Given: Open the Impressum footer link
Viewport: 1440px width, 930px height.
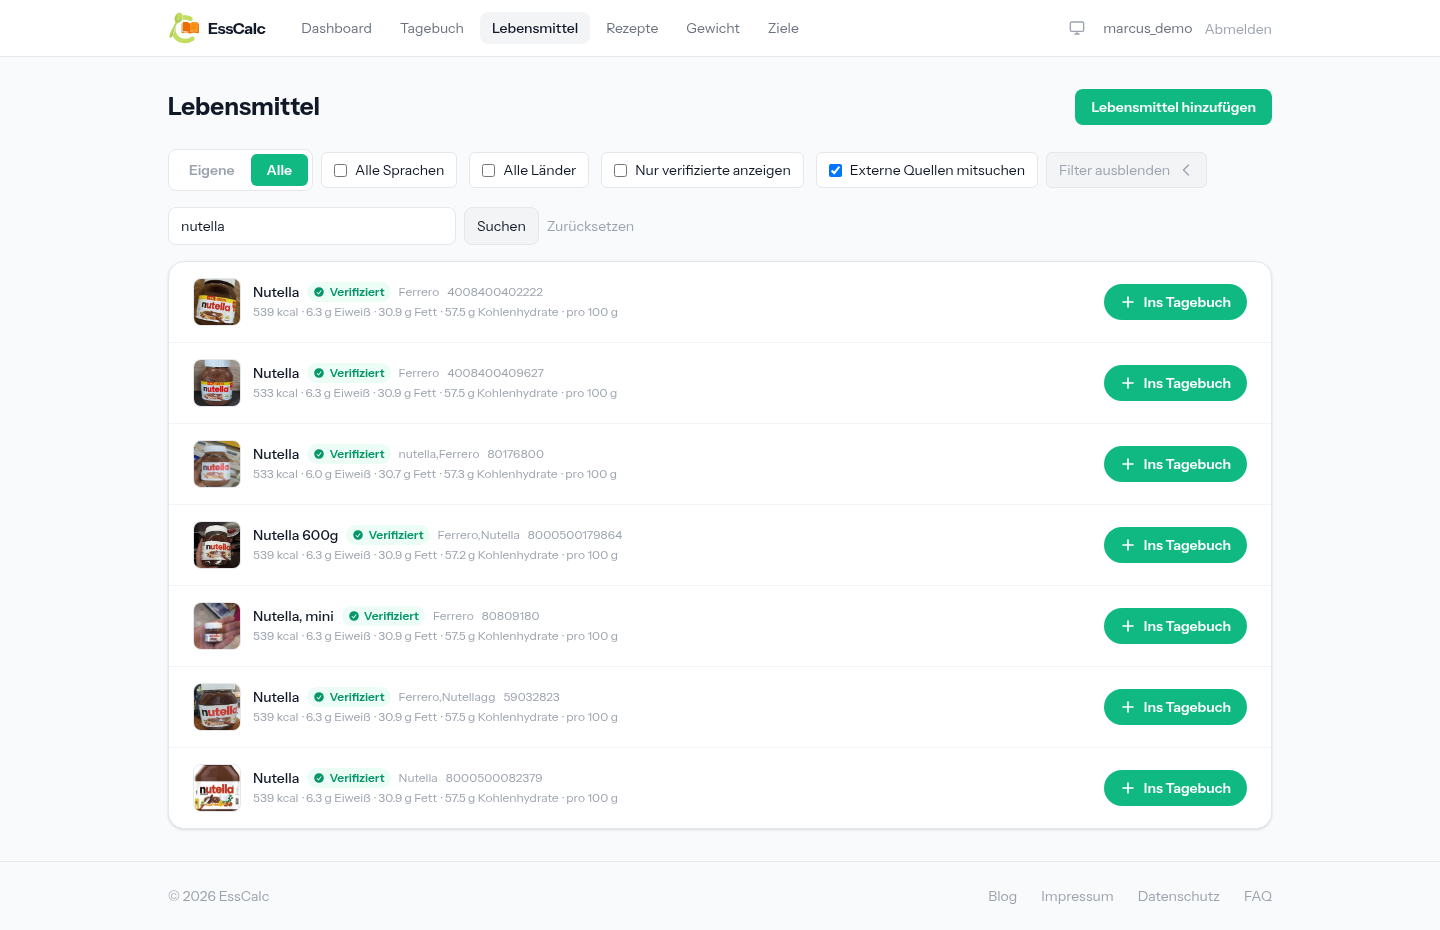Looking at the screenshot, I should pos(1077,896).
